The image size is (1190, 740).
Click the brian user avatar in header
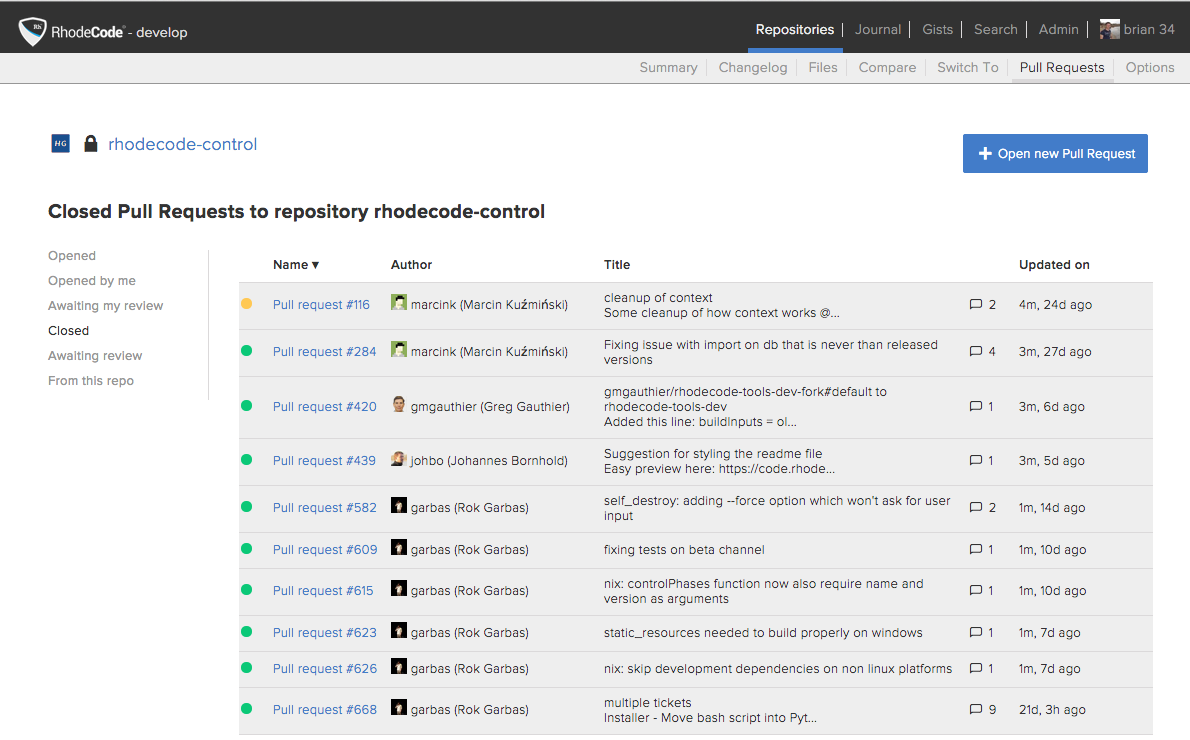click(1109, 30)
